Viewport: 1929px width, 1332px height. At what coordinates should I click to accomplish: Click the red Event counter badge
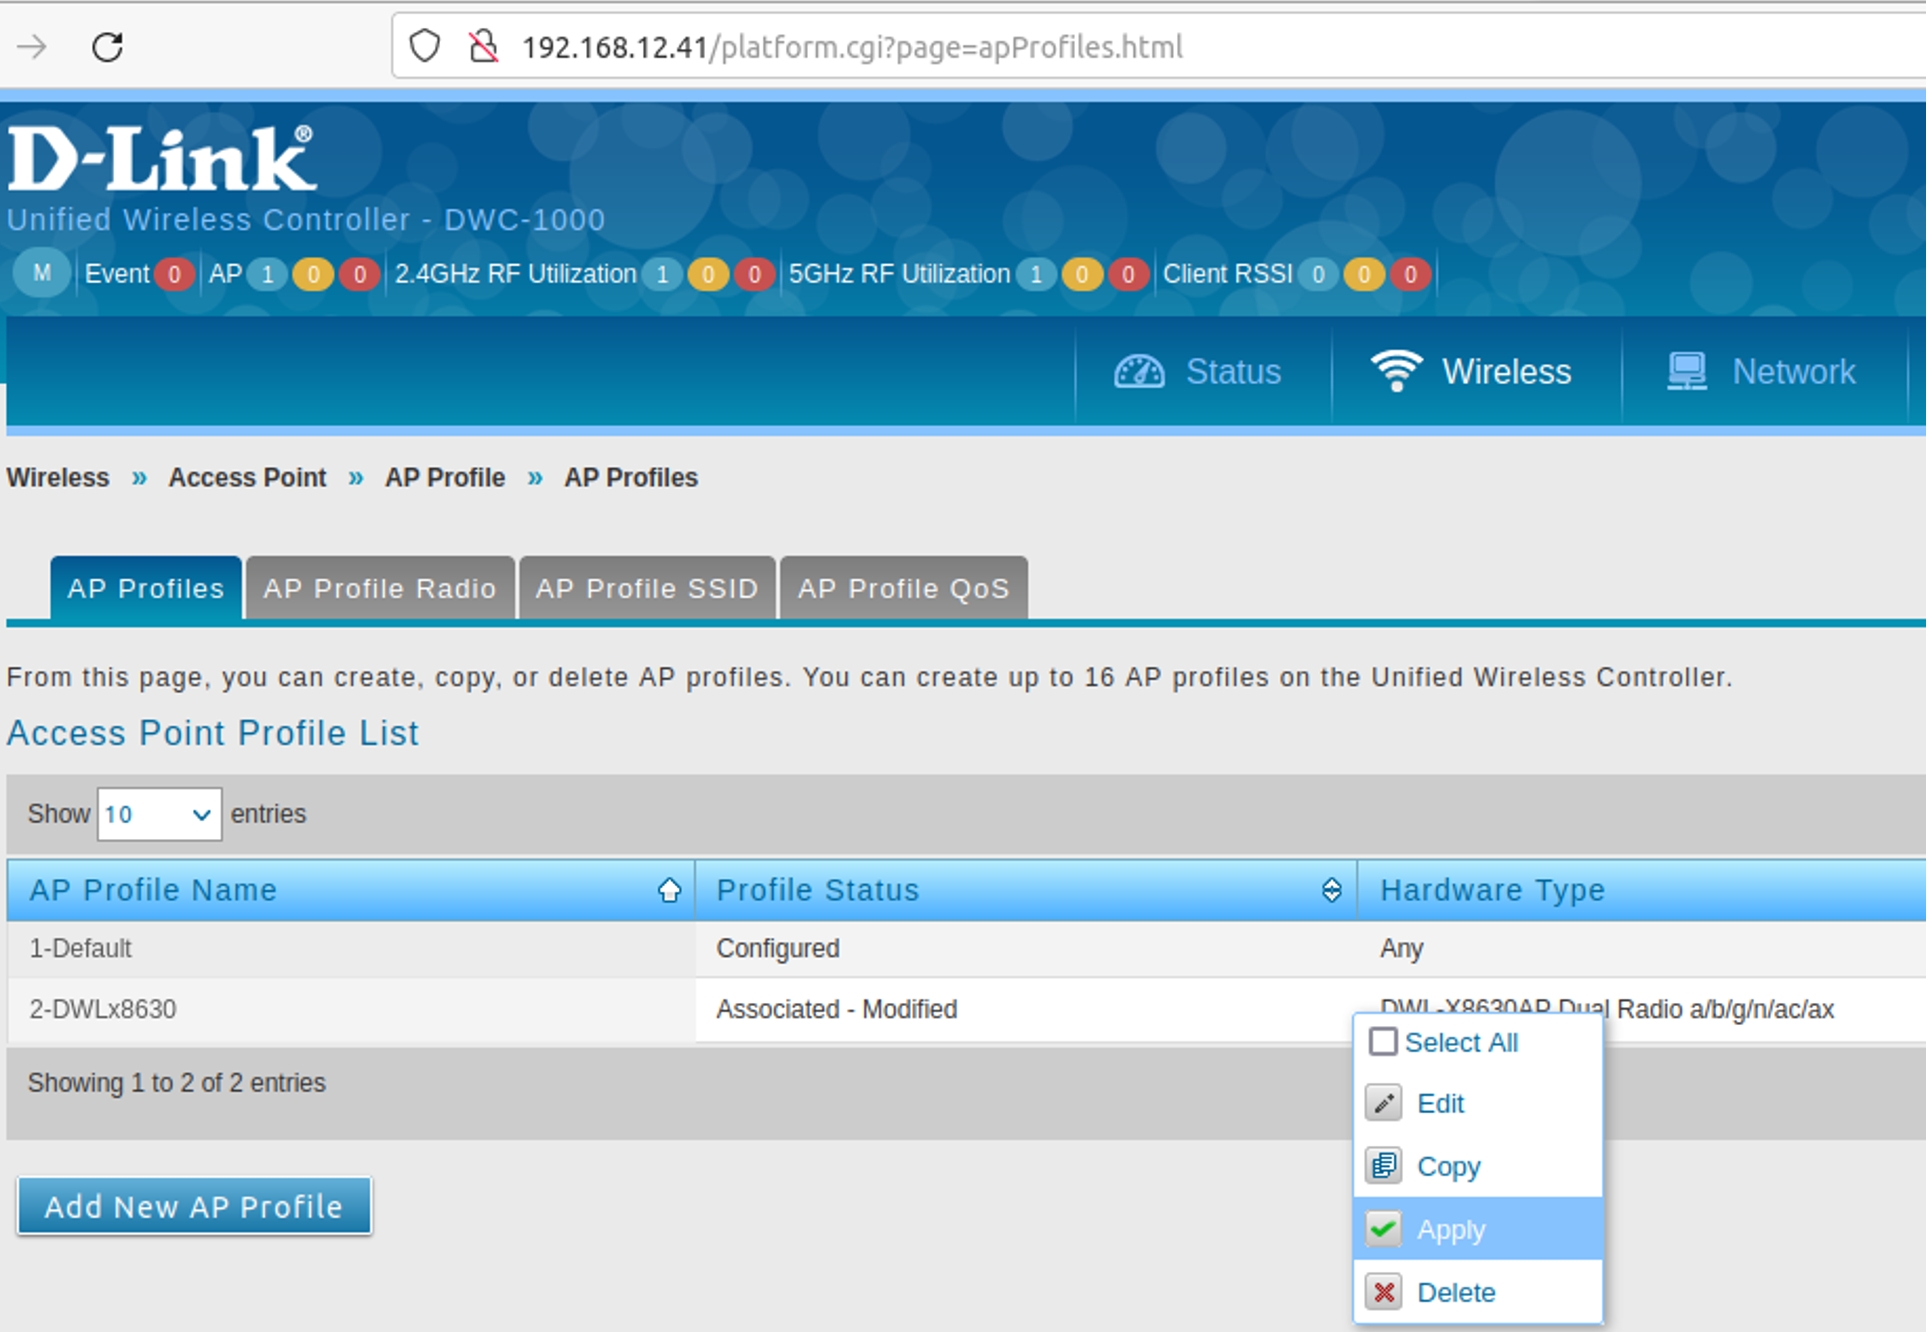[174, 274]
